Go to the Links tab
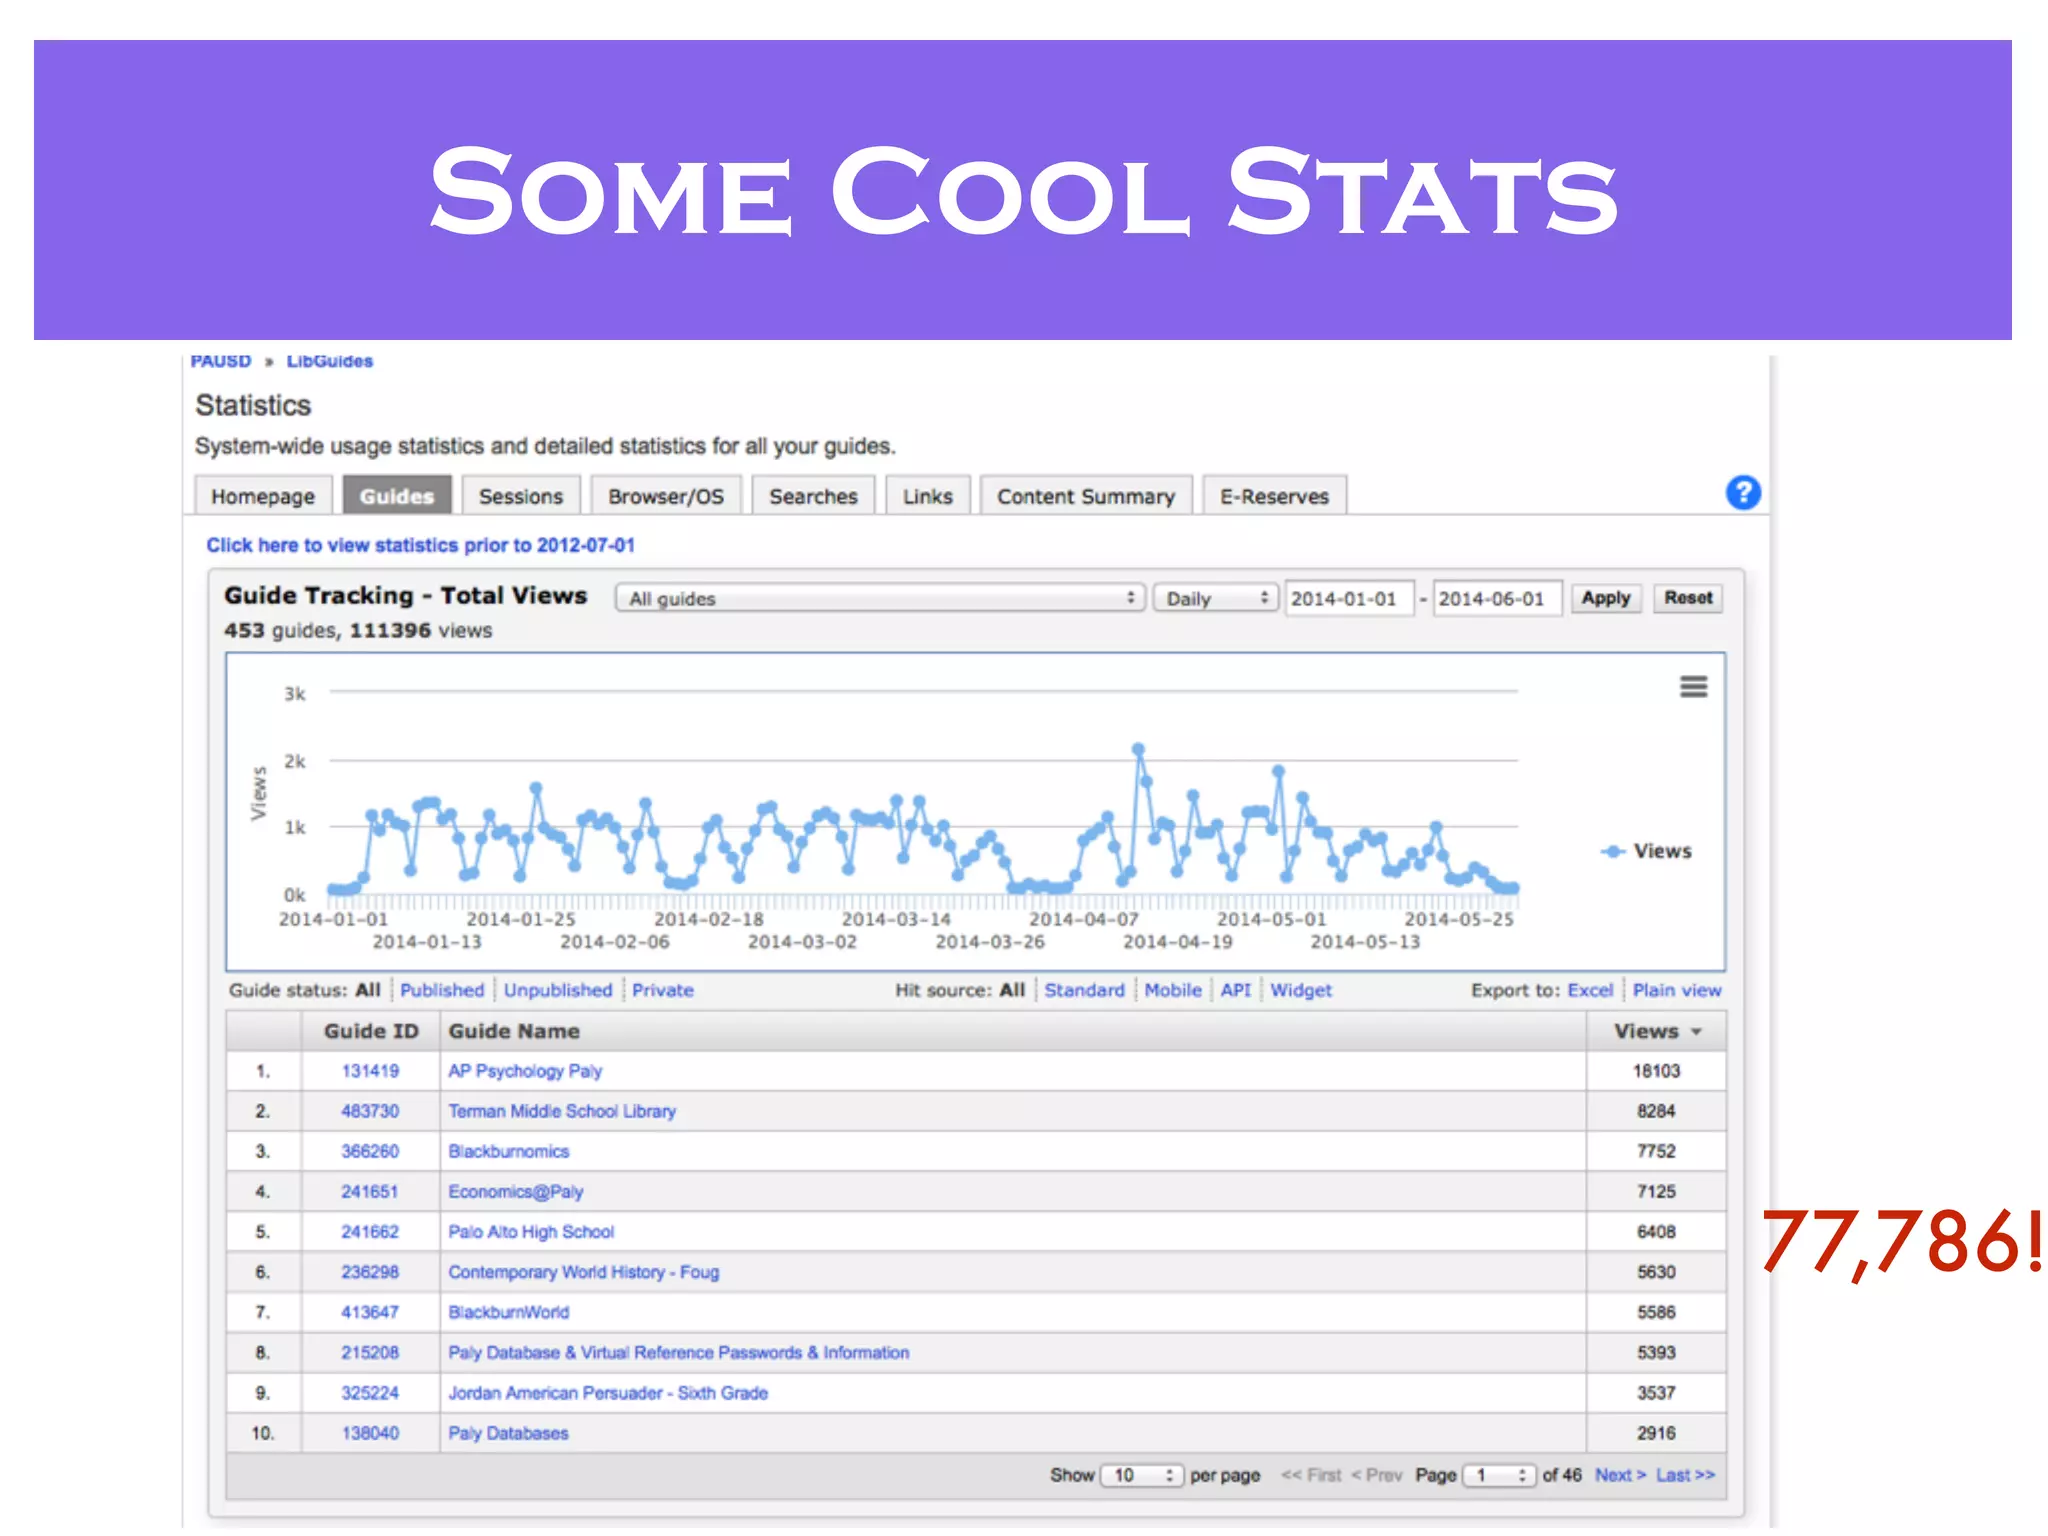 pos(928,496)
